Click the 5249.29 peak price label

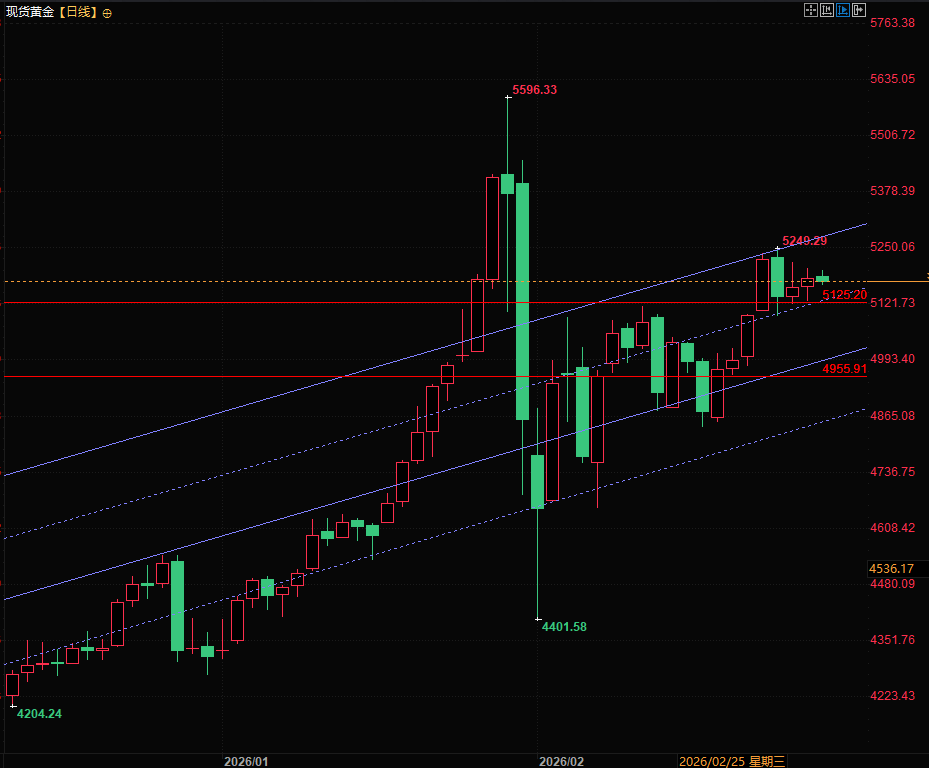click(805, 241)
